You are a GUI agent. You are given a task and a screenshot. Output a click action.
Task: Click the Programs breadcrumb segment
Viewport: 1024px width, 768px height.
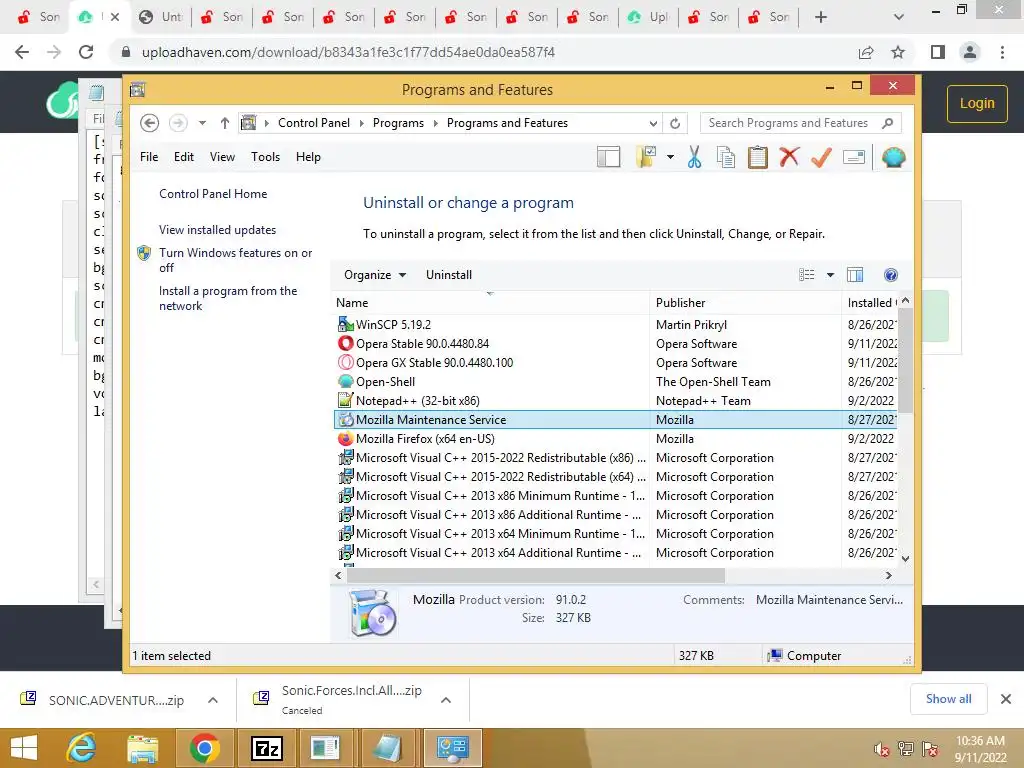click(x=398, y=123)
